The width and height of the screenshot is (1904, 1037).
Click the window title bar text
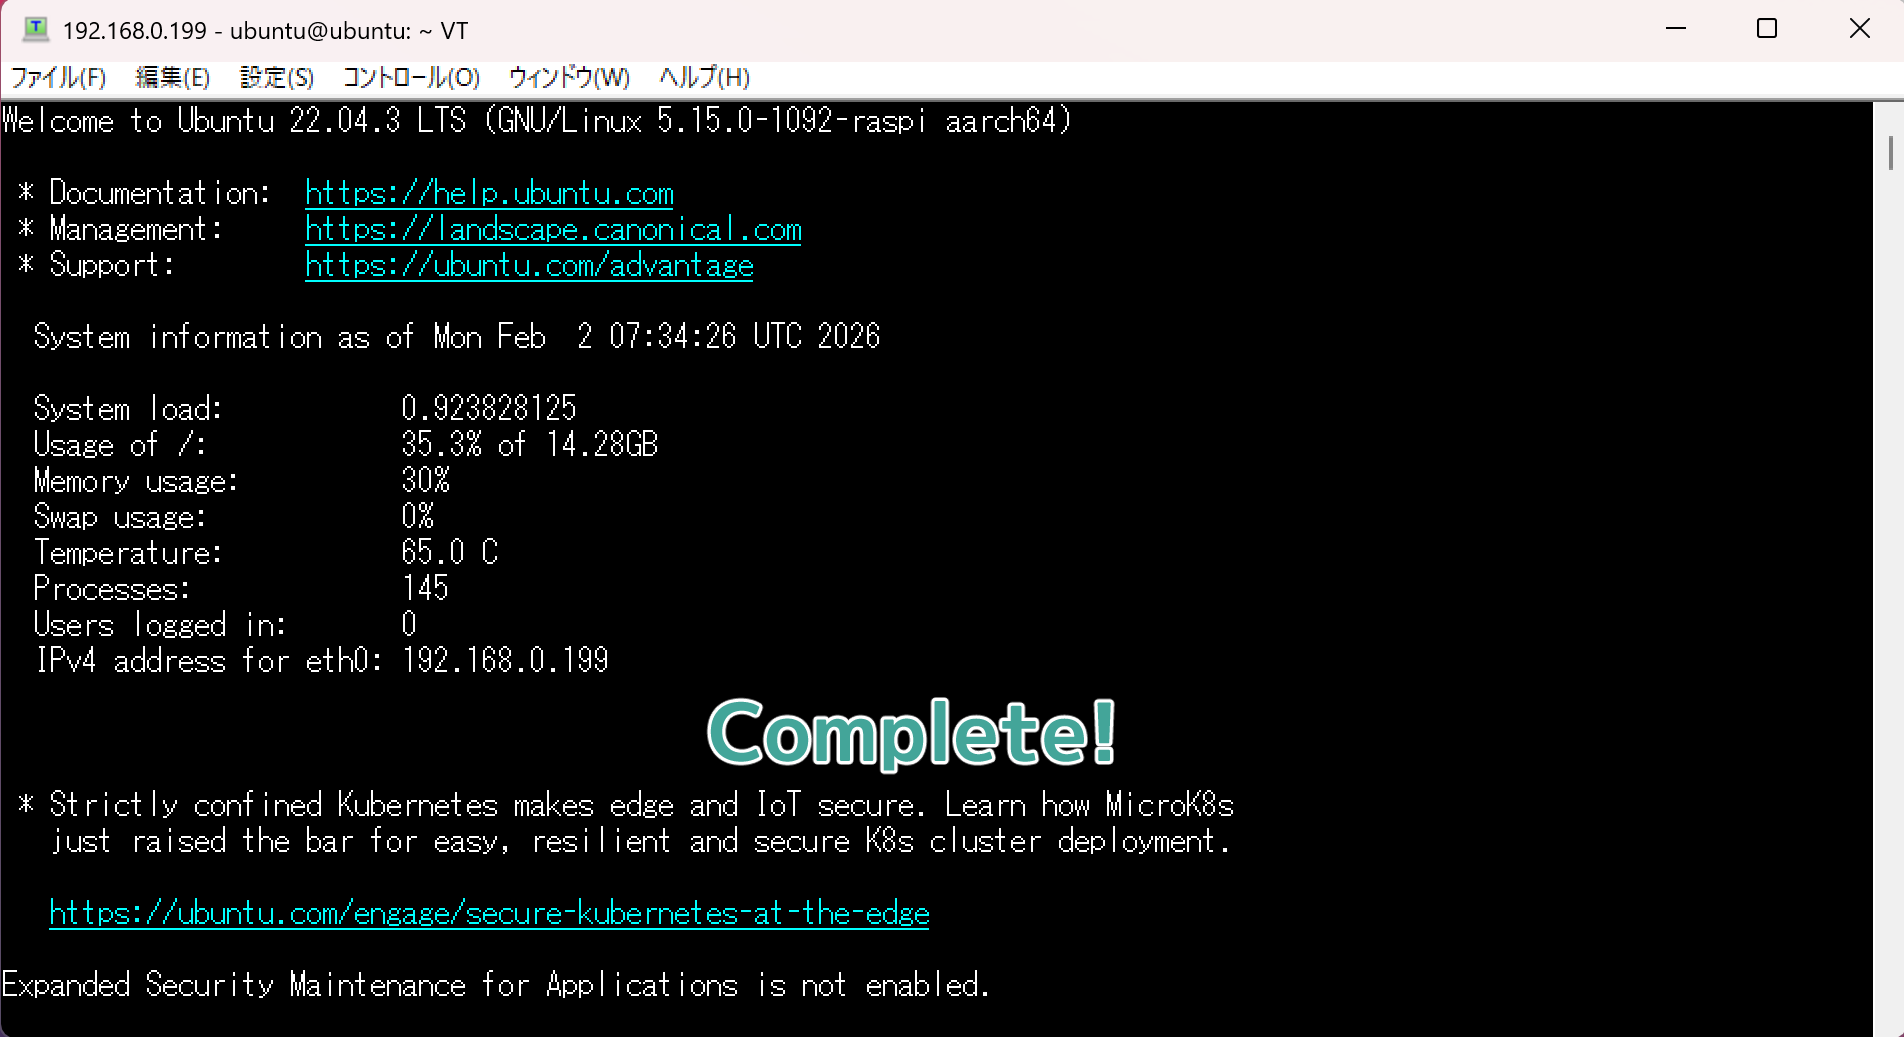coord(265,31)
